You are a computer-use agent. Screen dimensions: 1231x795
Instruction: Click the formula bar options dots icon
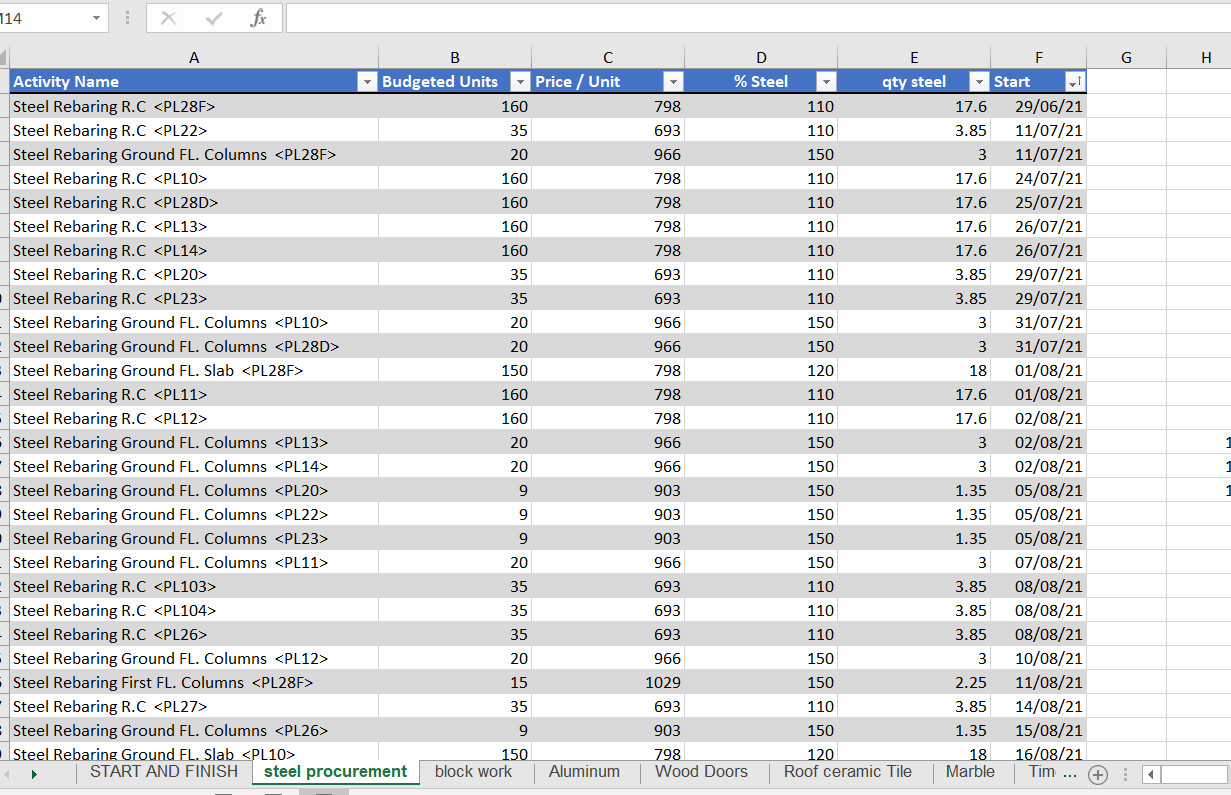click(x=128, y=18)
